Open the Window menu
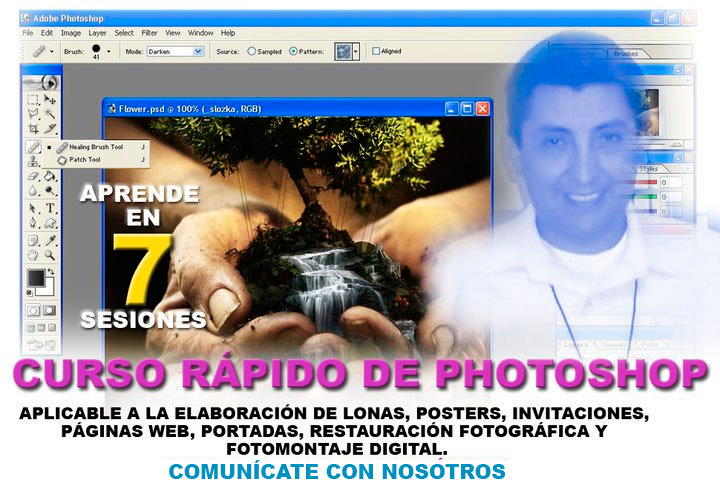This screenshot has height=483, width=720. tap(200, 33)
